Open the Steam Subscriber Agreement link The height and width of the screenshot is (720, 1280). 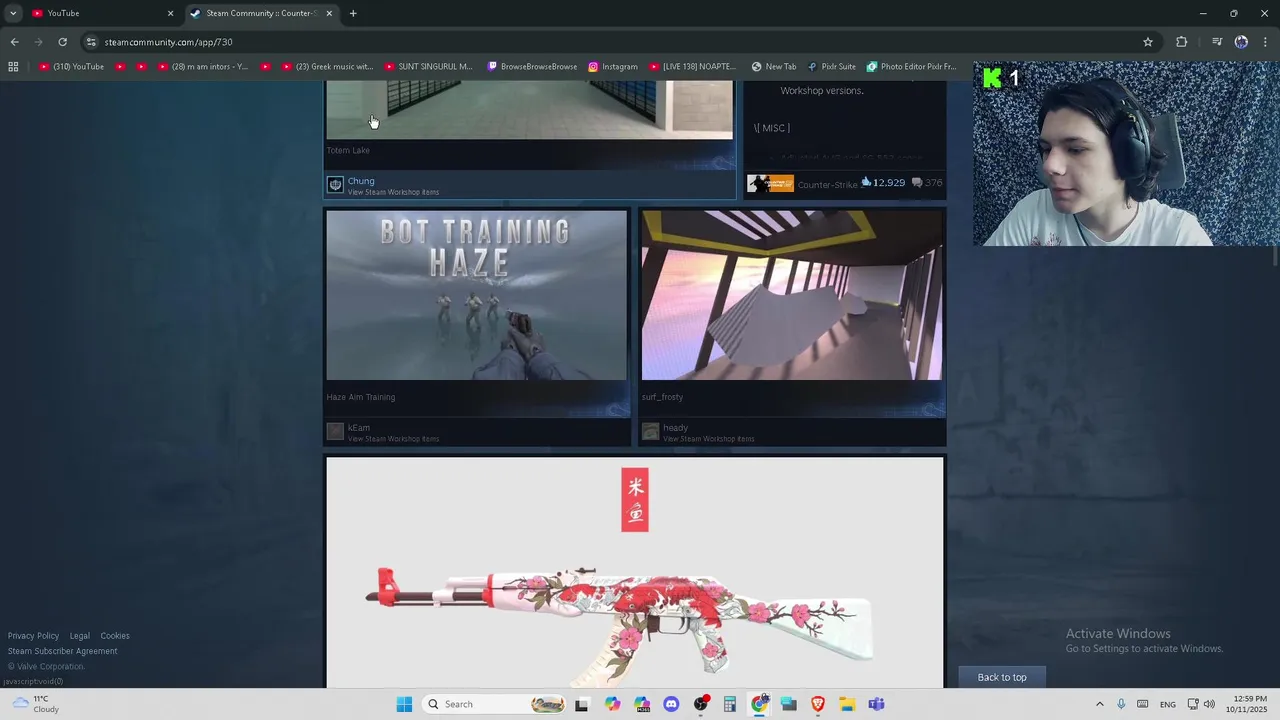(x=62, y=651)
